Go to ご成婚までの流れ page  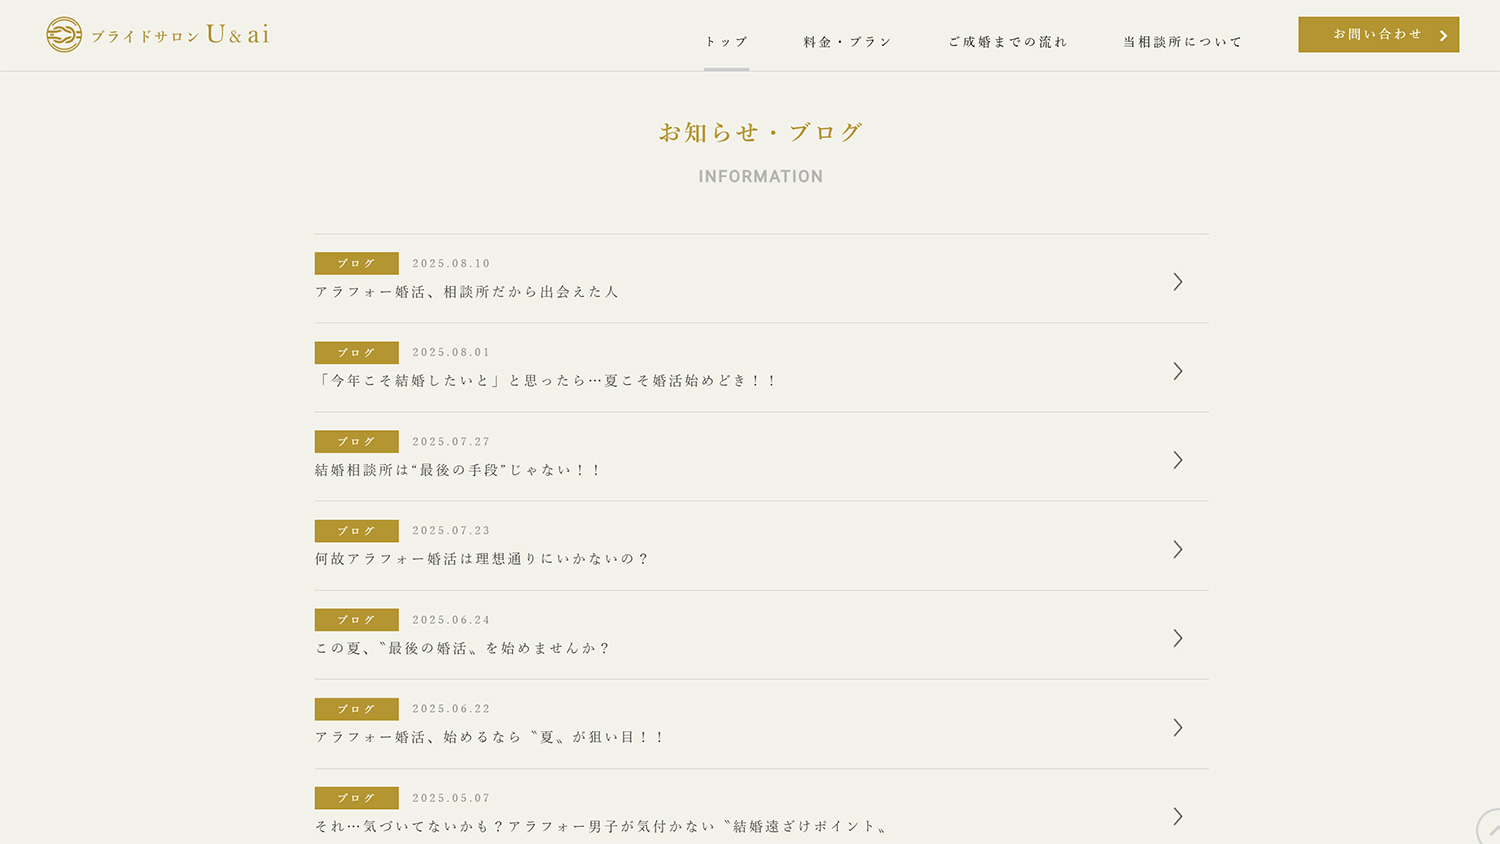(1008, 42)
